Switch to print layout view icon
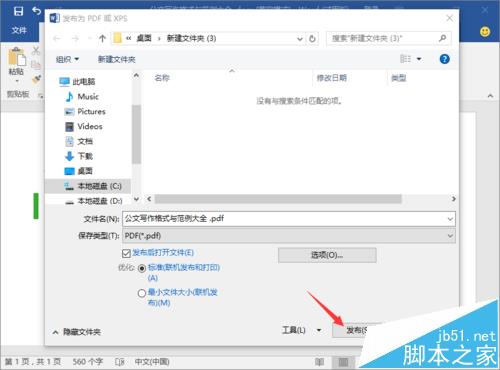This screenshot has width=500, height=370. [x=343, y=362]
